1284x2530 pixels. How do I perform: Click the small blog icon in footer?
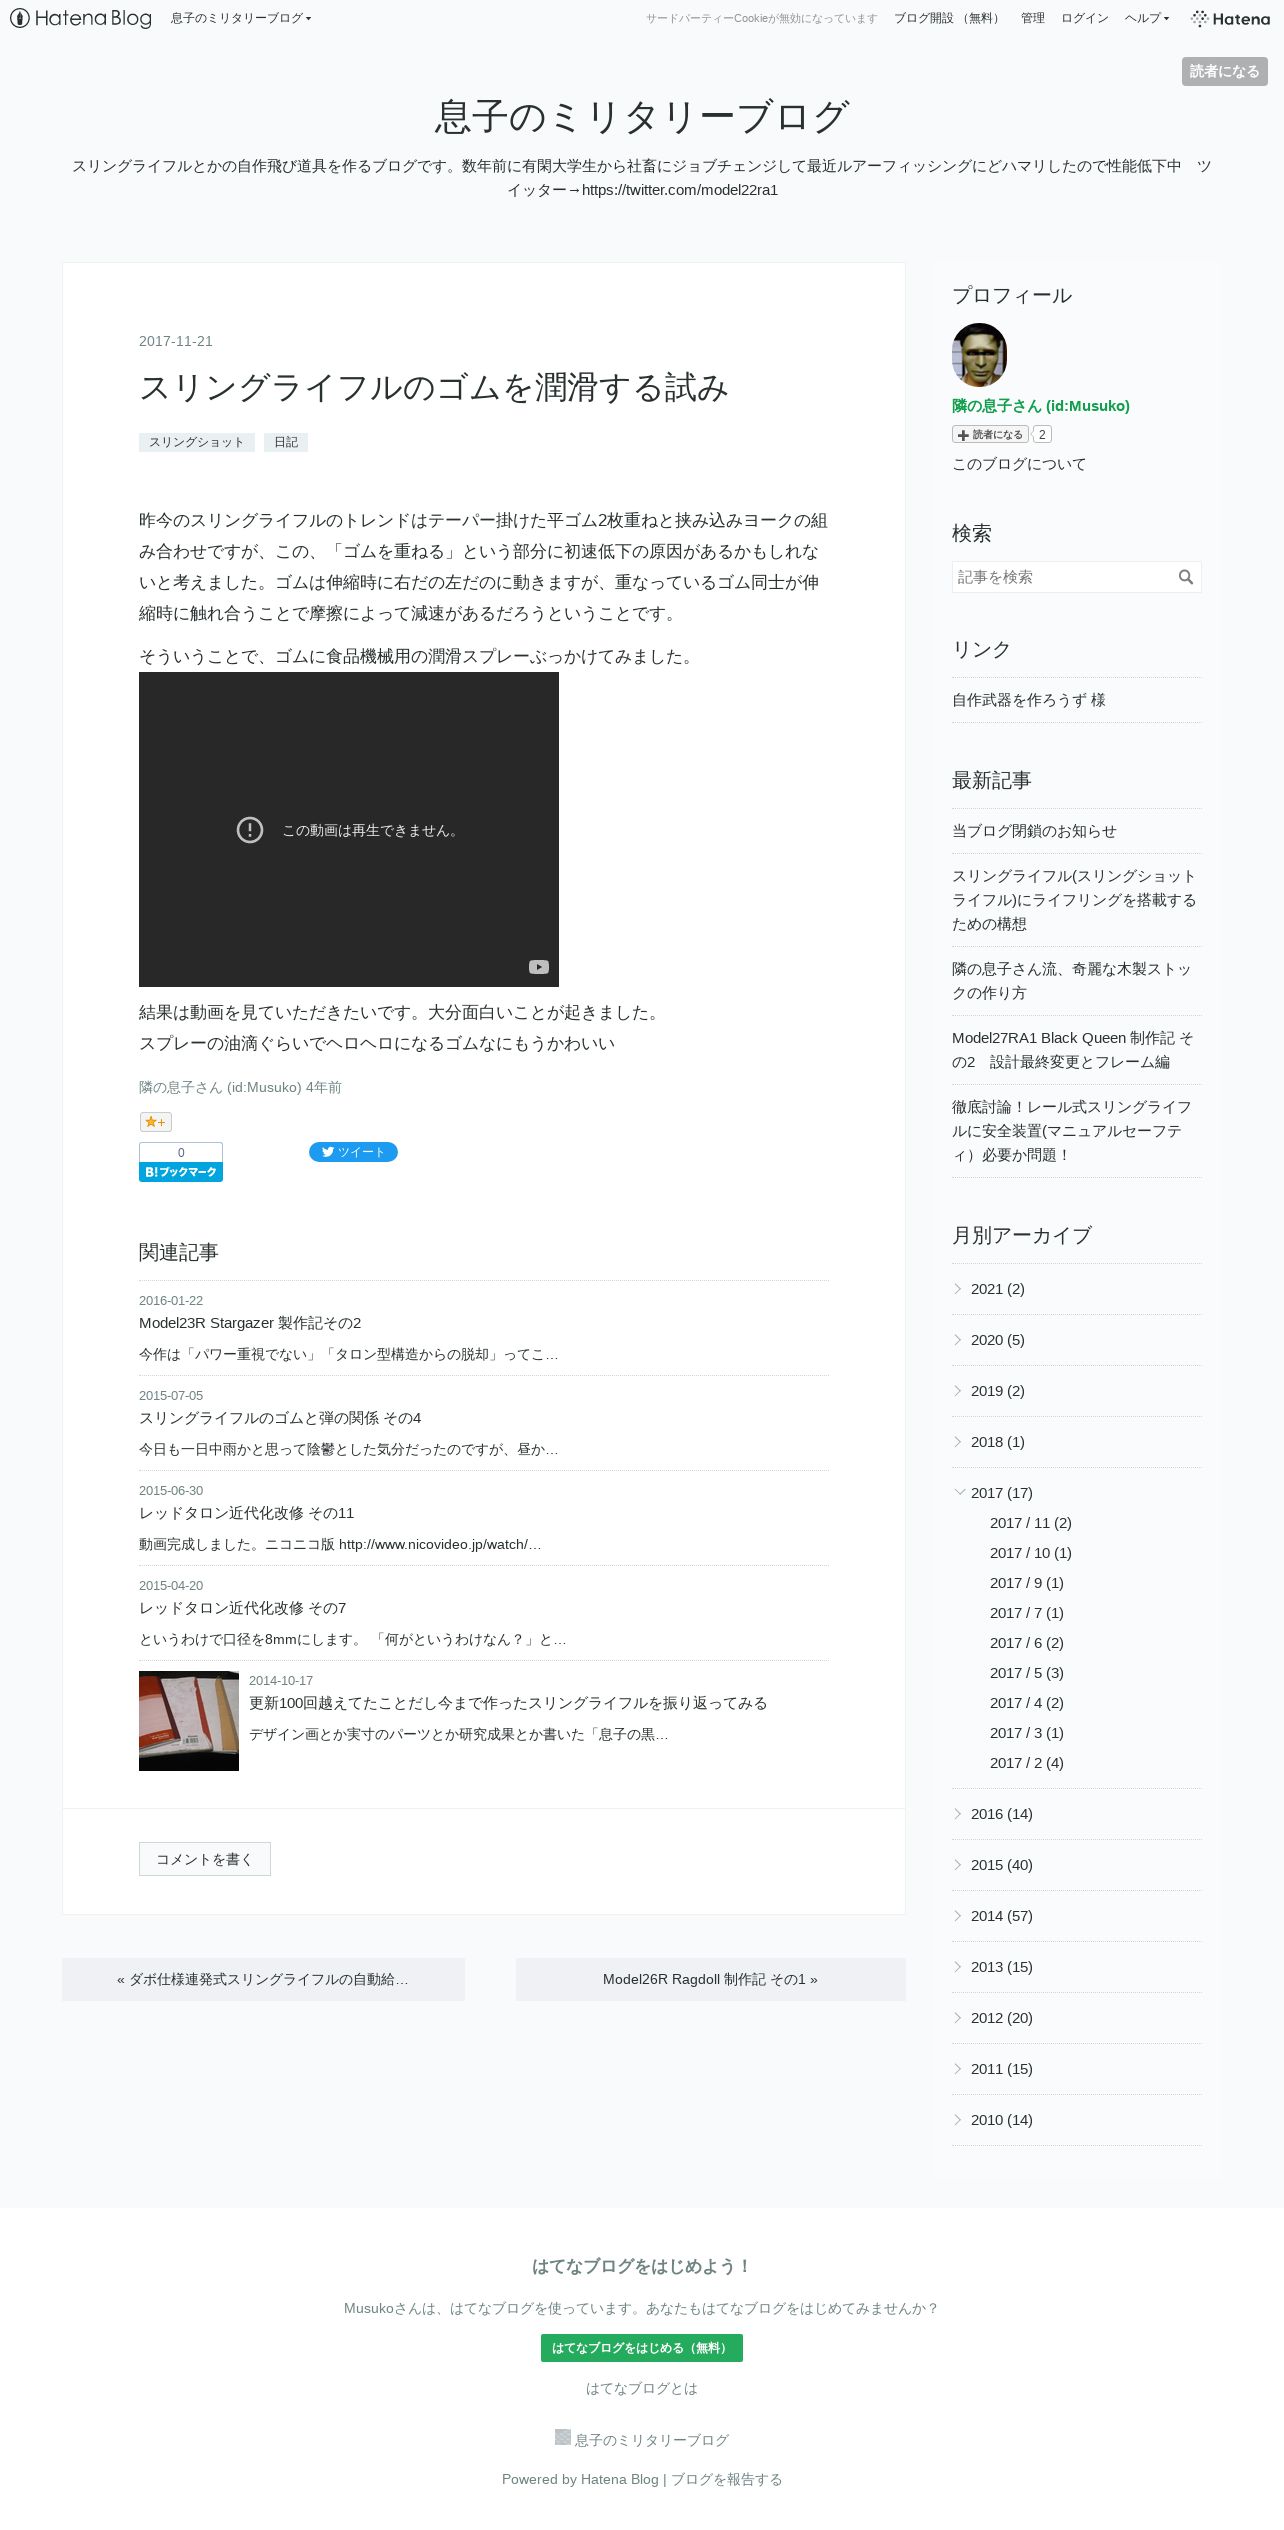[563, 2437]
